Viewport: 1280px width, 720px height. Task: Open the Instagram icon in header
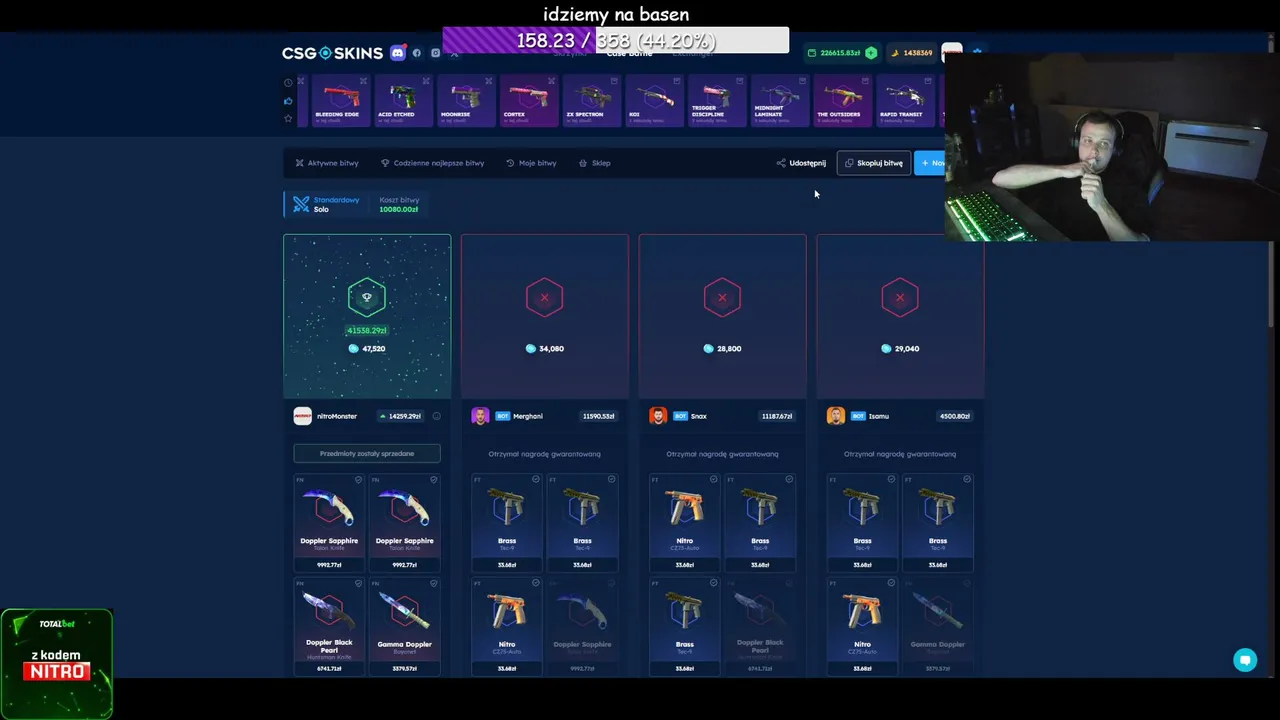click(x=435, y=53)
